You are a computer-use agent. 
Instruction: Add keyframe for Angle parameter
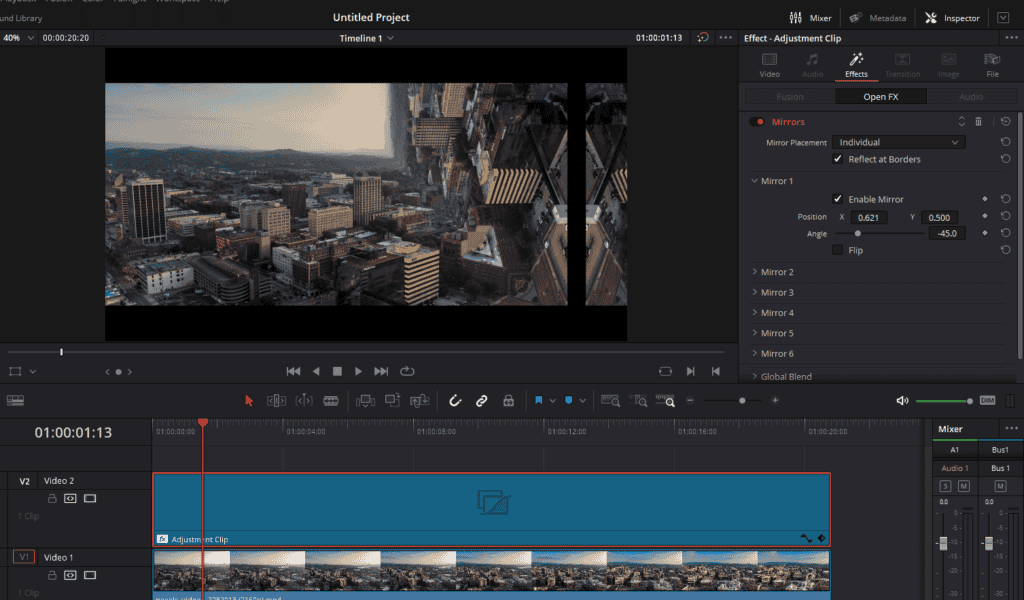coord(985,233)
